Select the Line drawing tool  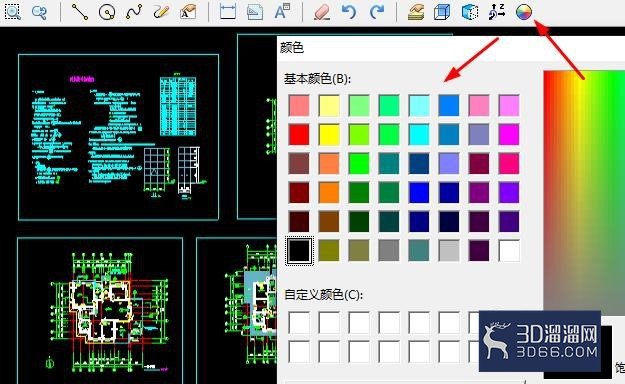[x=80, y=12]
